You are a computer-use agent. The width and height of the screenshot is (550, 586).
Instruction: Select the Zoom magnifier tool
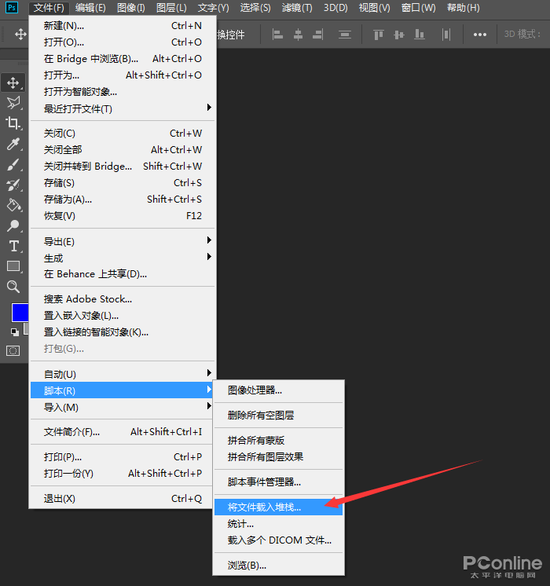[13, 287]
